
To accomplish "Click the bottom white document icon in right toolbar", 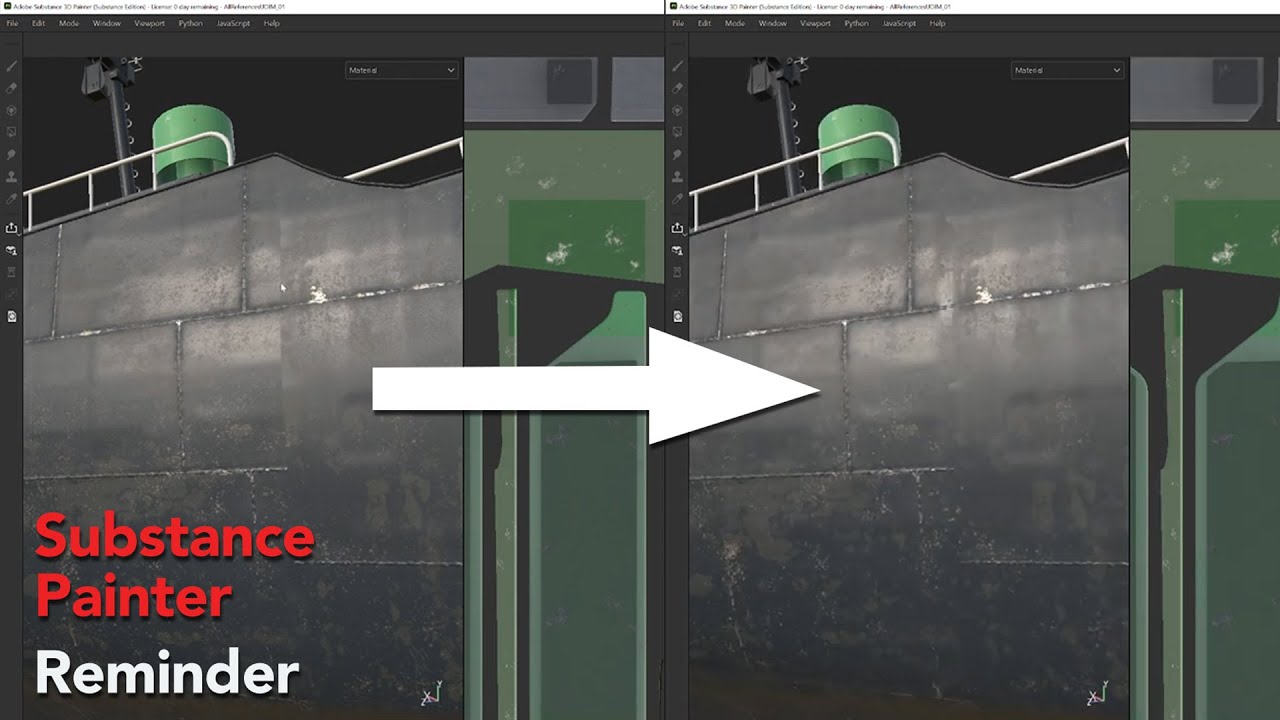I will coord(678,316).
